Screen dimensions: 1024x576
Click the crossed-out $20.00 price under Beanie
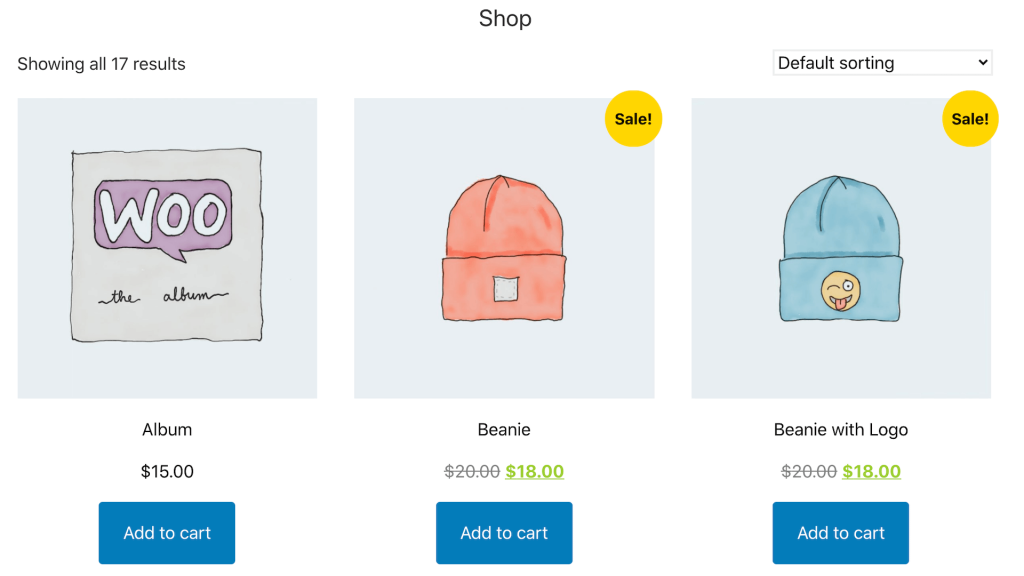click(x=471, y=470)
